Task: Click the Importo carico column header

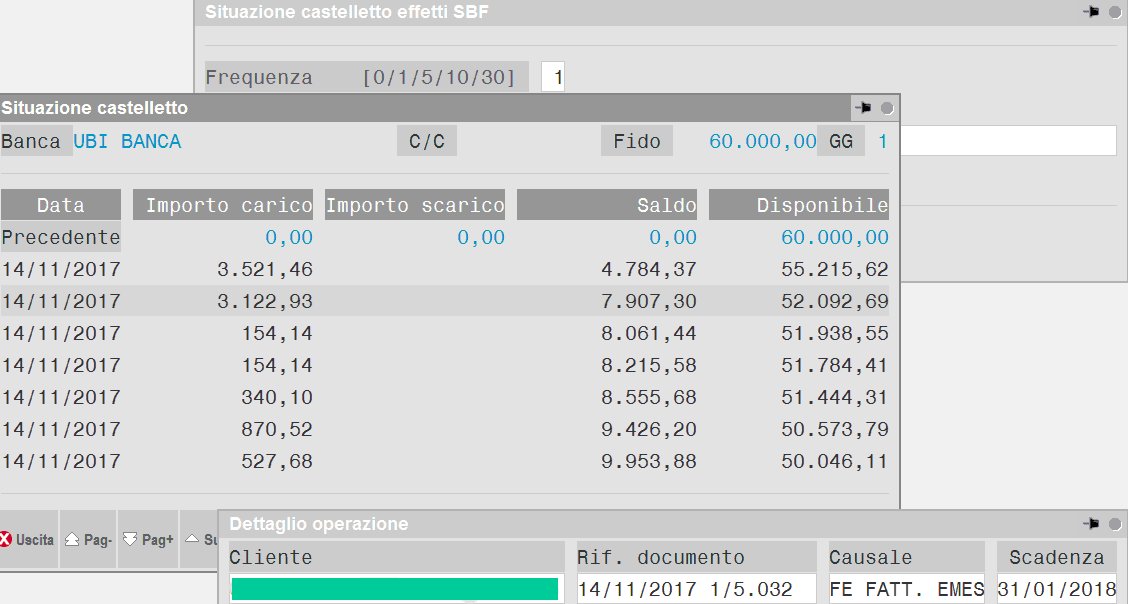Action: tap(223, 205)
